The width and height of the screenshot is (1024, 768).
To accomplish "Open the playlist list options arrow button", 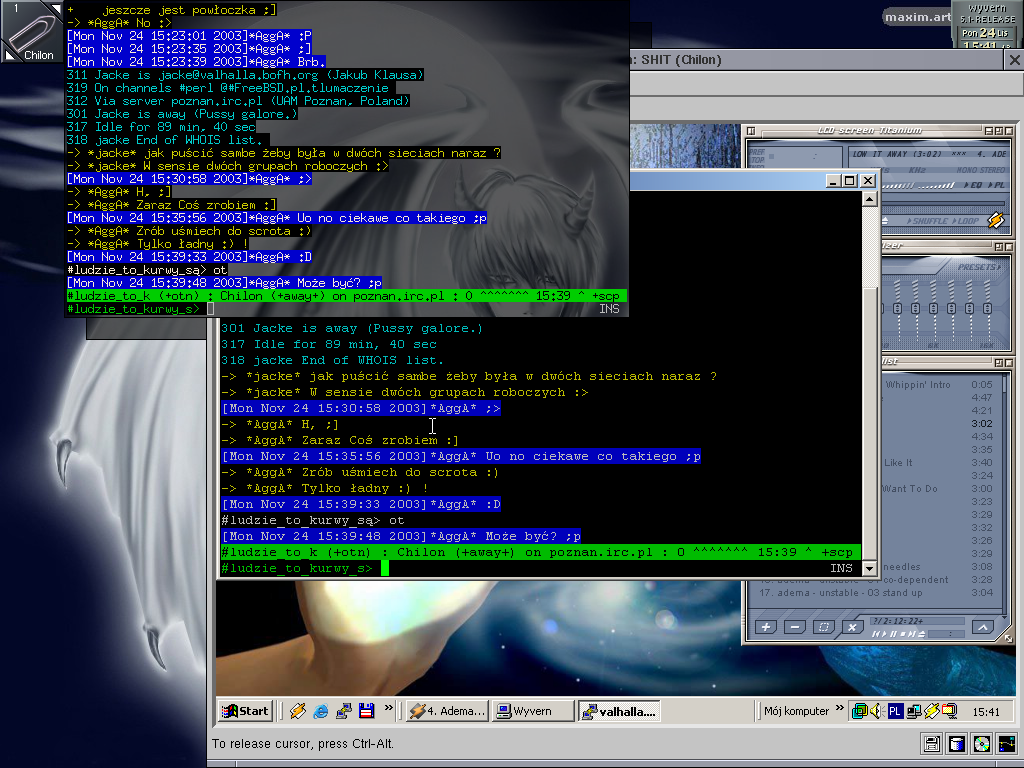I will [982, 627].
